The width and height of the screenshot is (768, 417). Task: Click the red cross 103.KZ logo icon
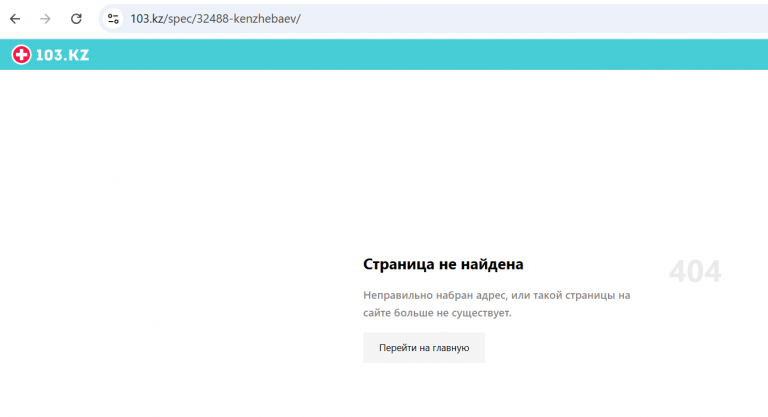pyautogui.click(x=21, y=54)
